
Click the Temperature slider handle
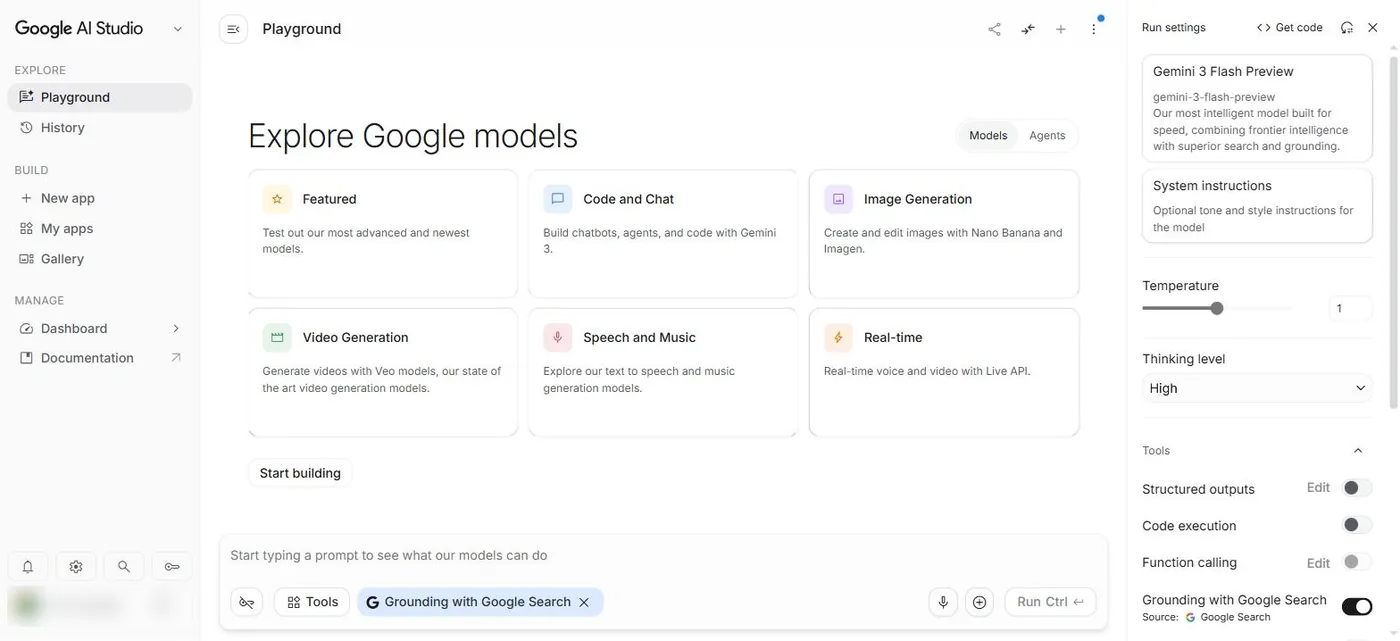coord(1217,308)
